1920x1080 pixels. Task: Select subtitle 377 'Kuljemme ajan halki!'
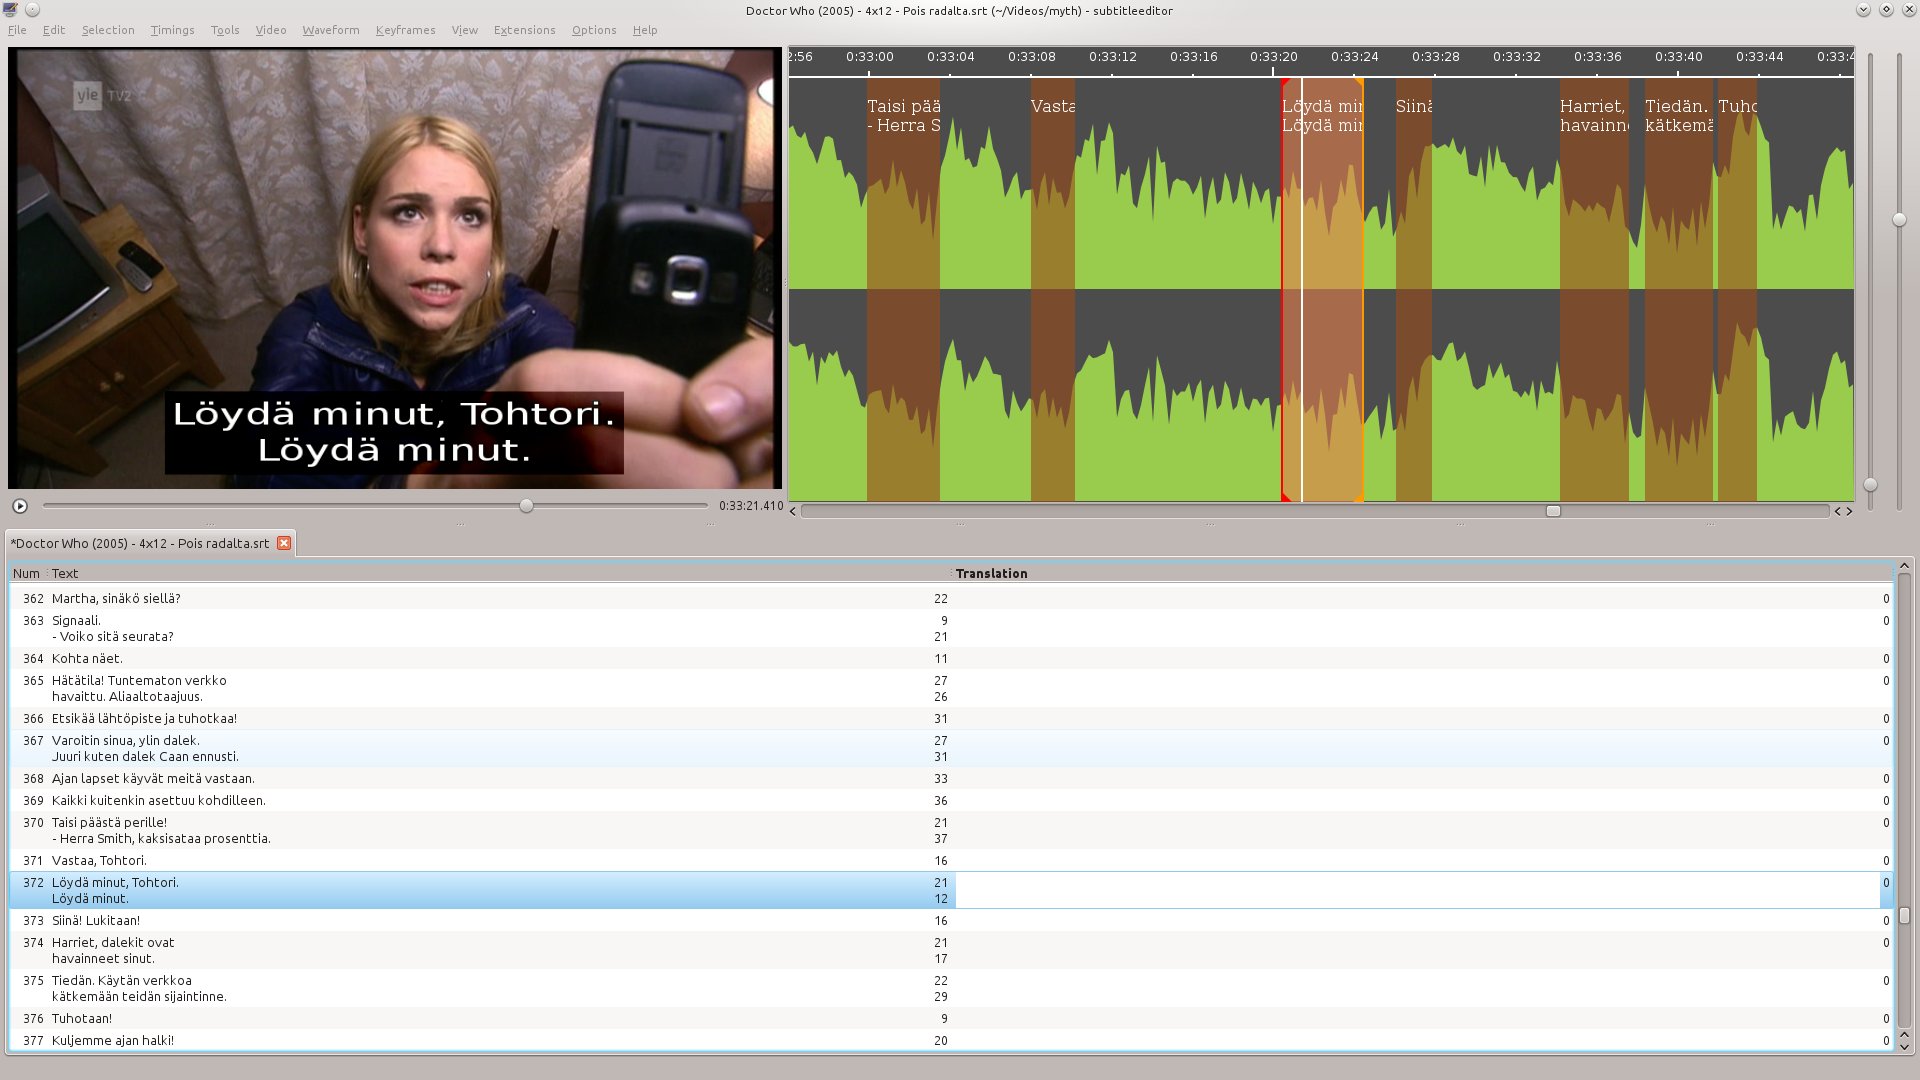coord(950,1040)
